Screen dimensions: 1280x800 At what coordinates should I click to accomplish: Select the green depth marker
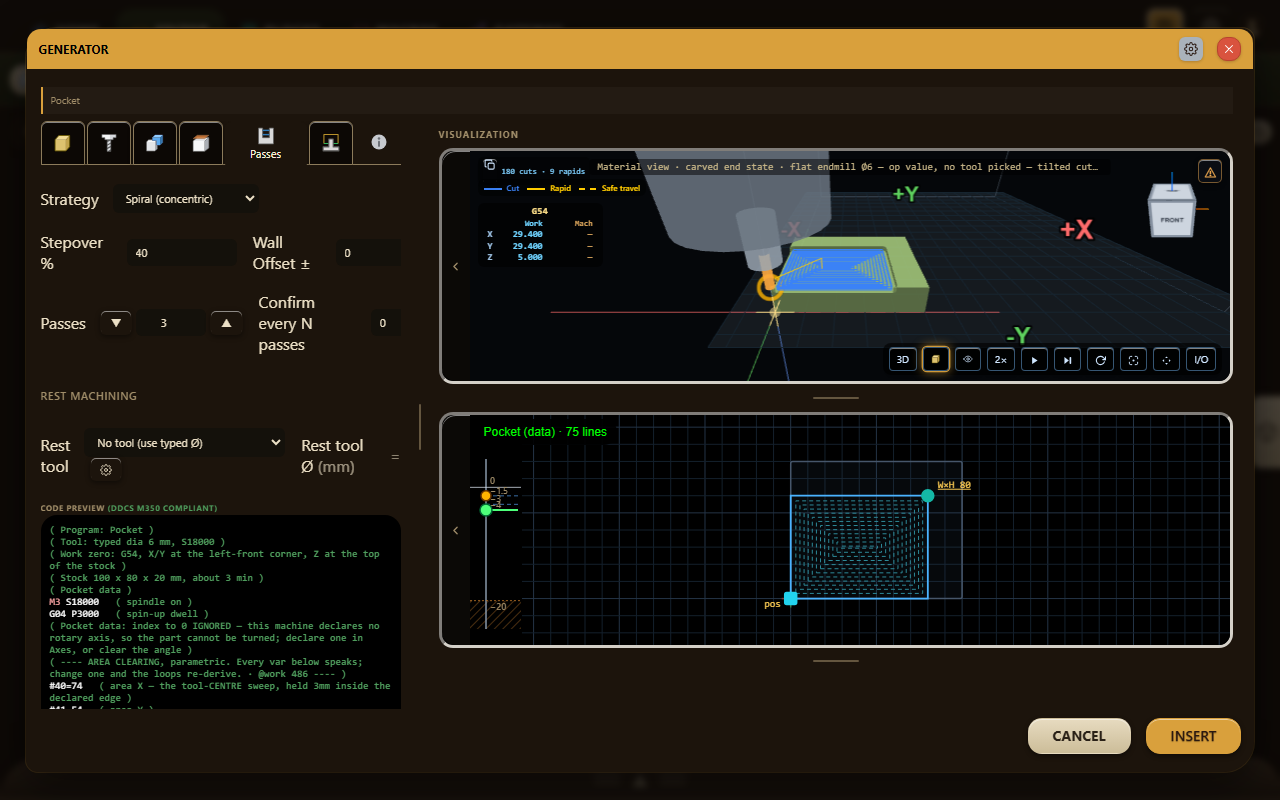[x=486, y=510]
